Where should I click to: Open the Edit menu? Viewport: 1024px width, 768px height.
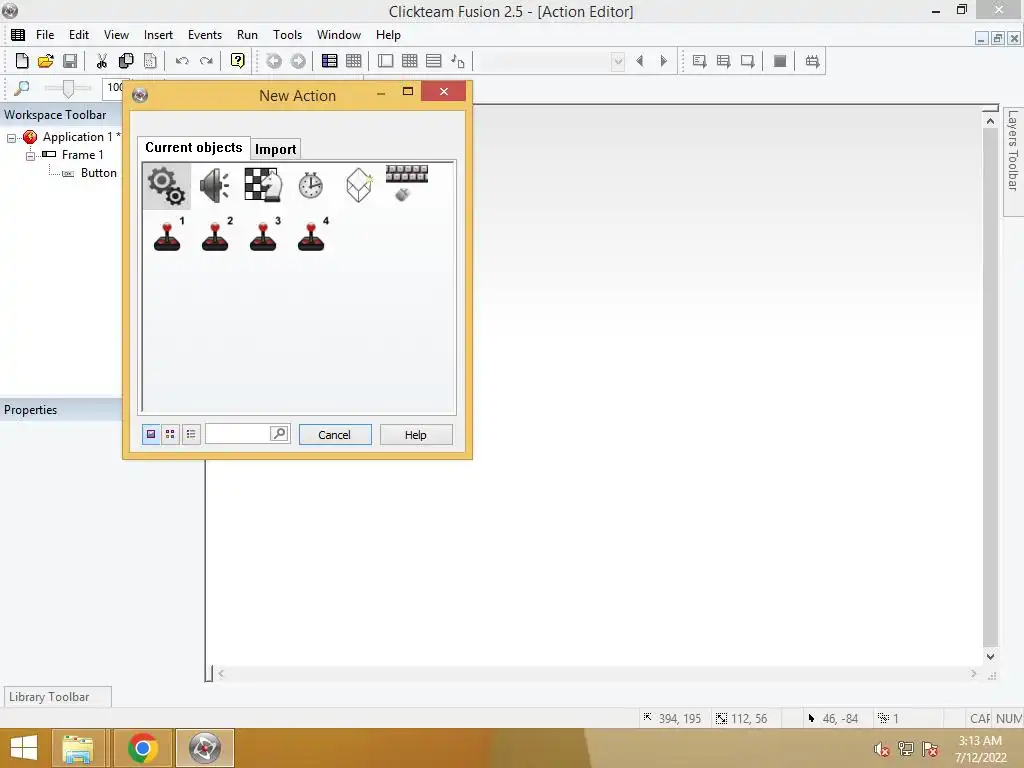pos(79,35)
